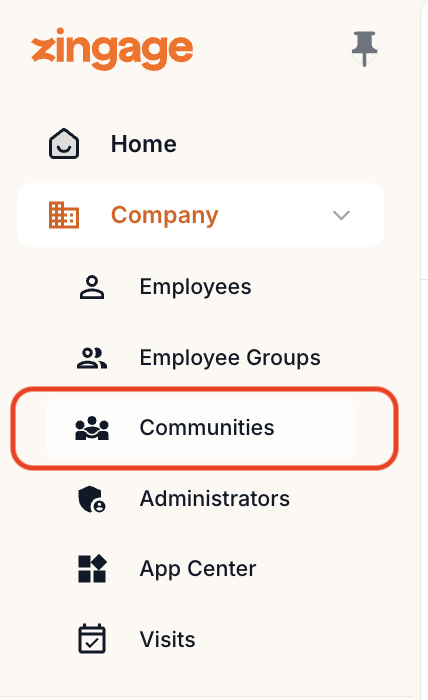
Task: Click the highlighted Communities row background
Action: click(x=201, y=428)
